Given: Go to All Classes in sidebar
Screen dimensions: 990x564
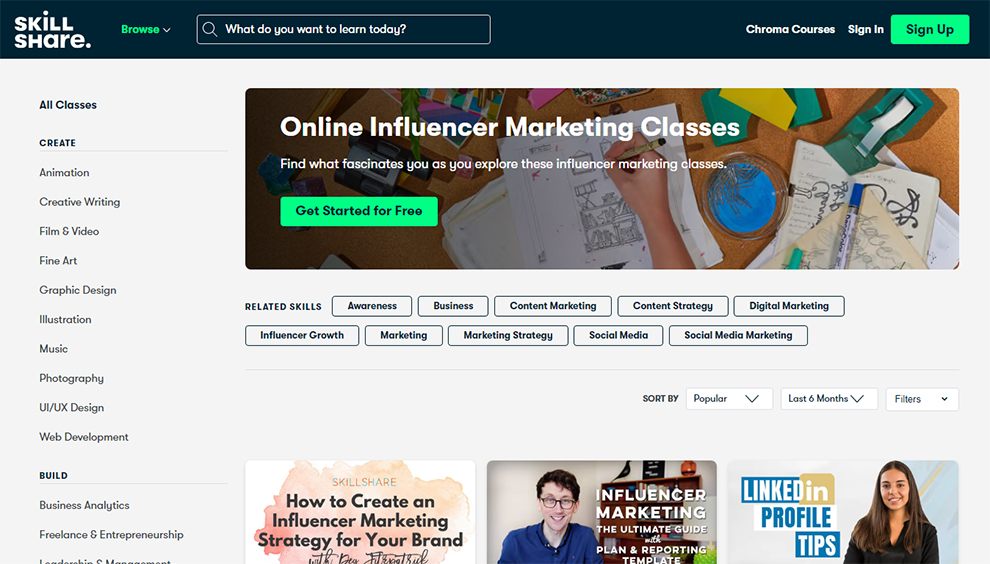Looking at the screenshot, I should tap(68, 105).
